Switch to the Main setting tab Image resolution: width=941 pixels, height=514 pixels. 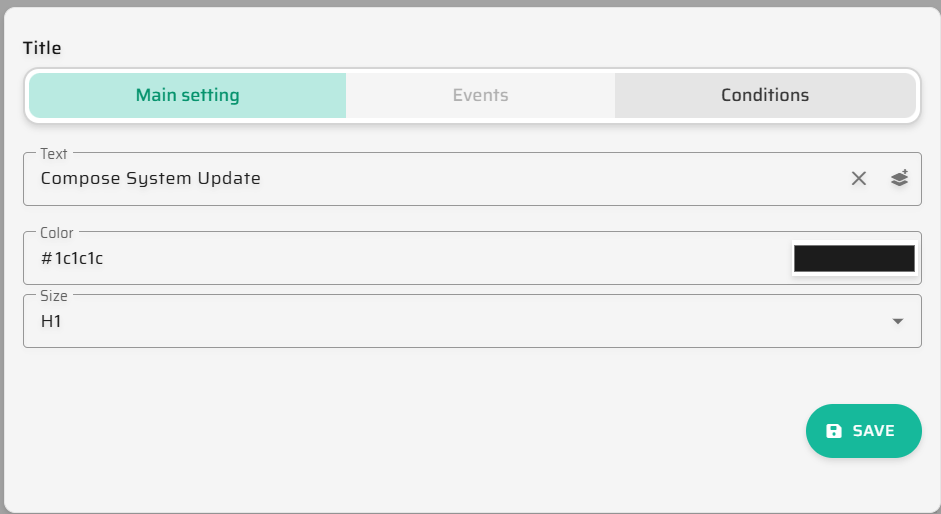tap(187, 96)
